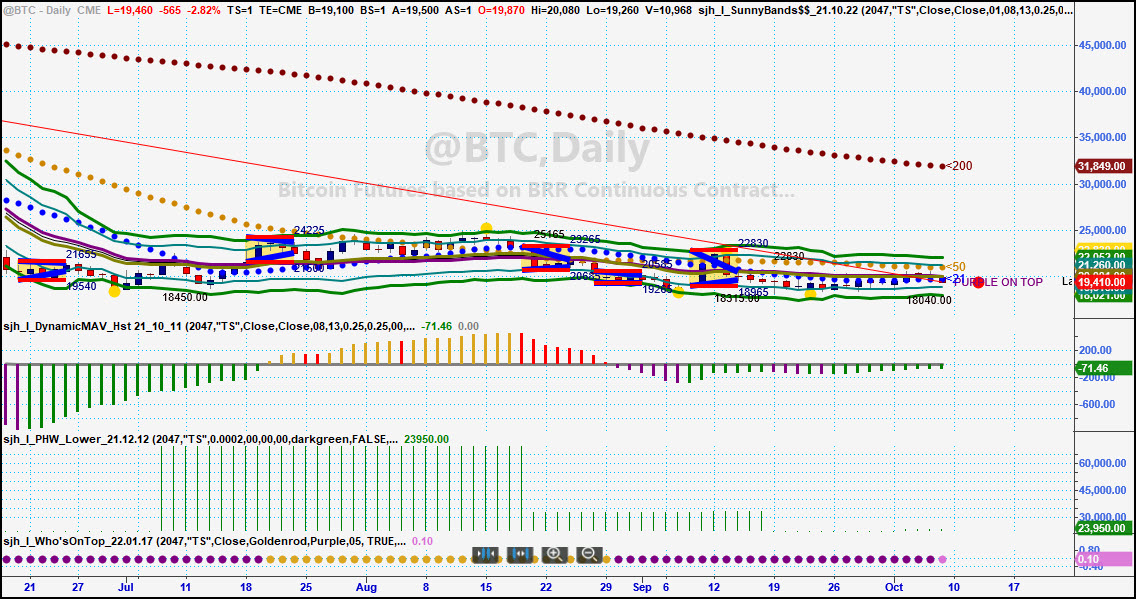The image size is (1136, 599).
Task: Click the increase bar spacing icon
Action: tap(520, 555)
